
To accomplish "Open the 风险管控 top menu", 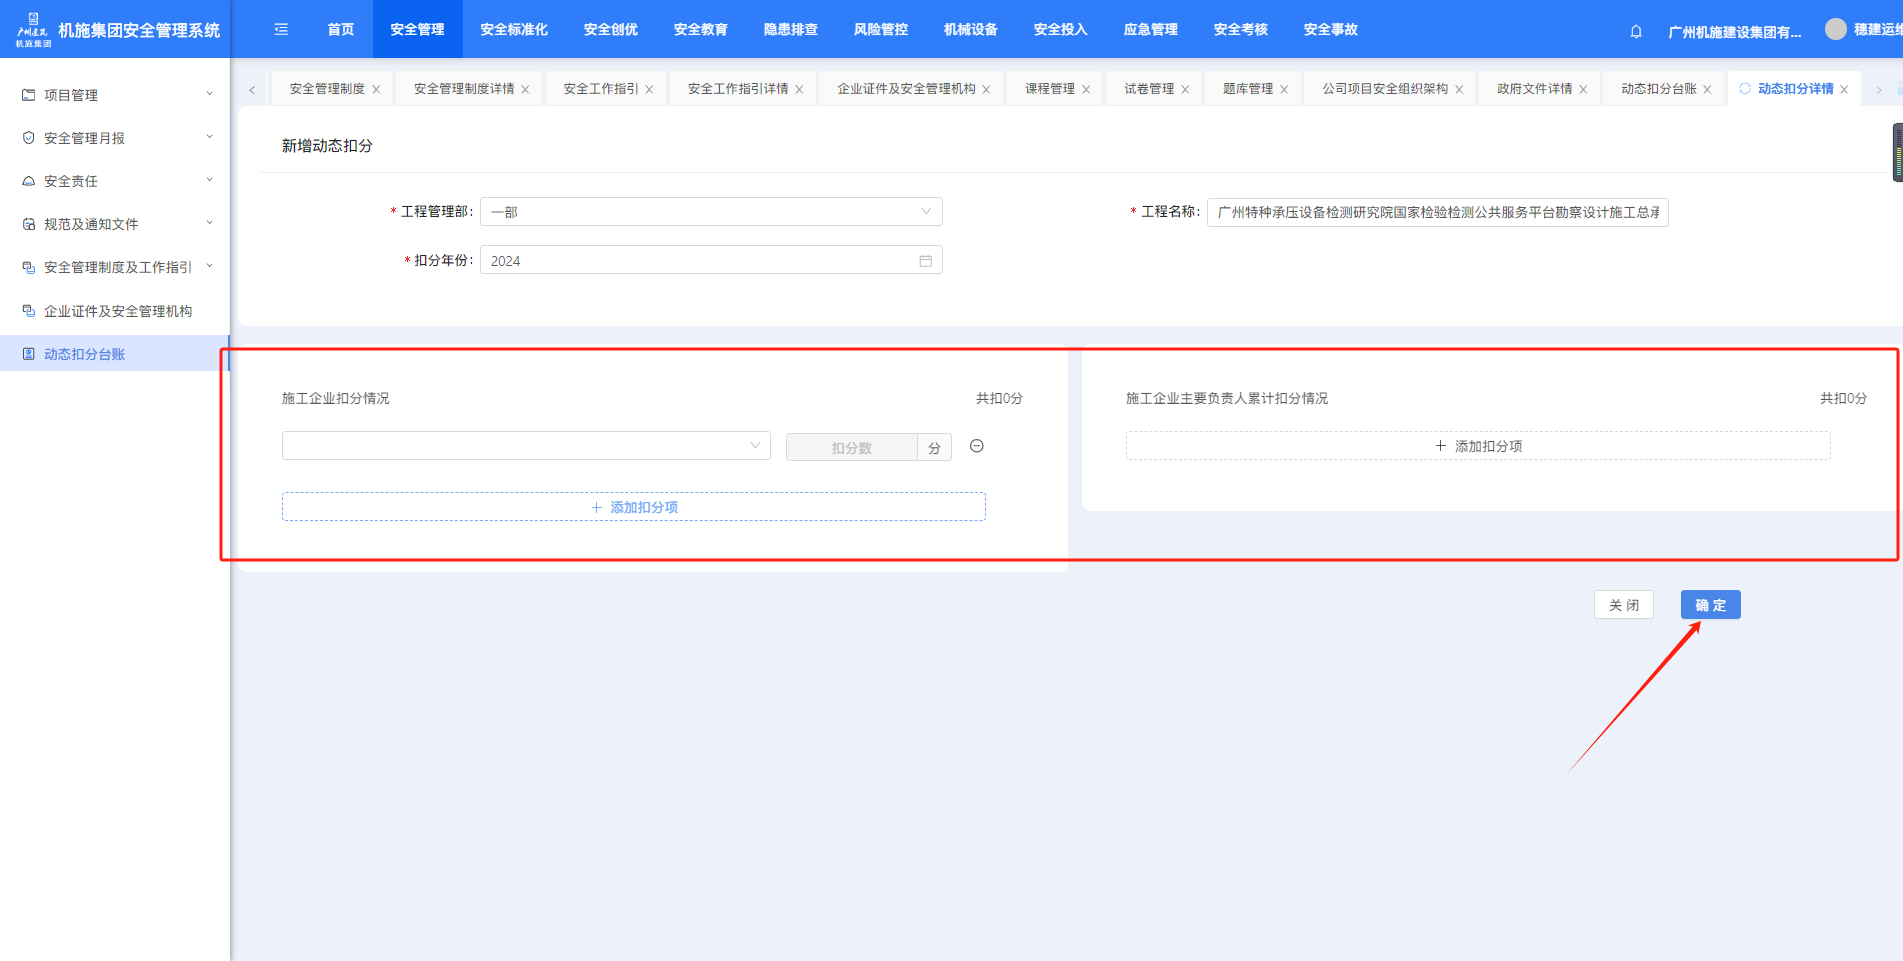I will tap(880, 30).
